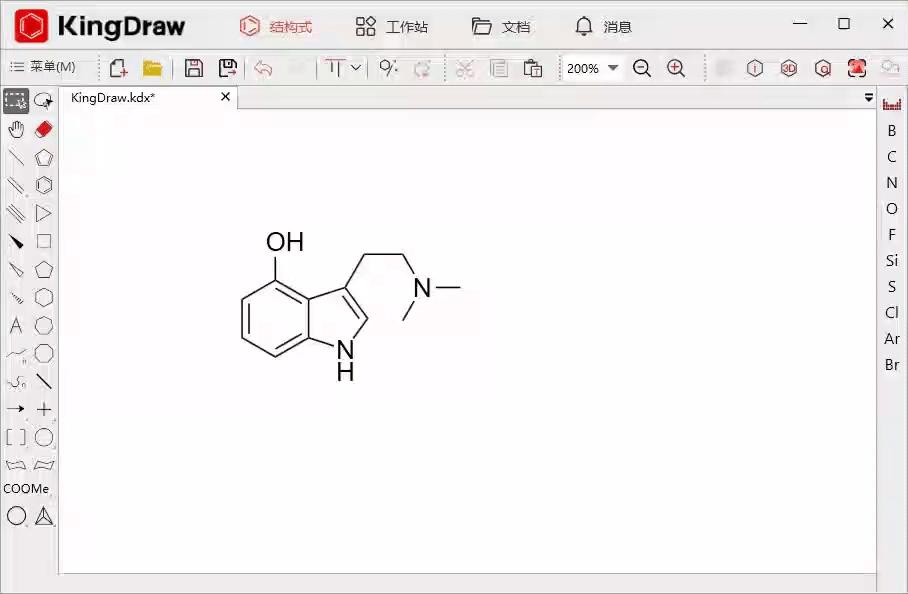Click the text alignment tool icon

point(334,68)
